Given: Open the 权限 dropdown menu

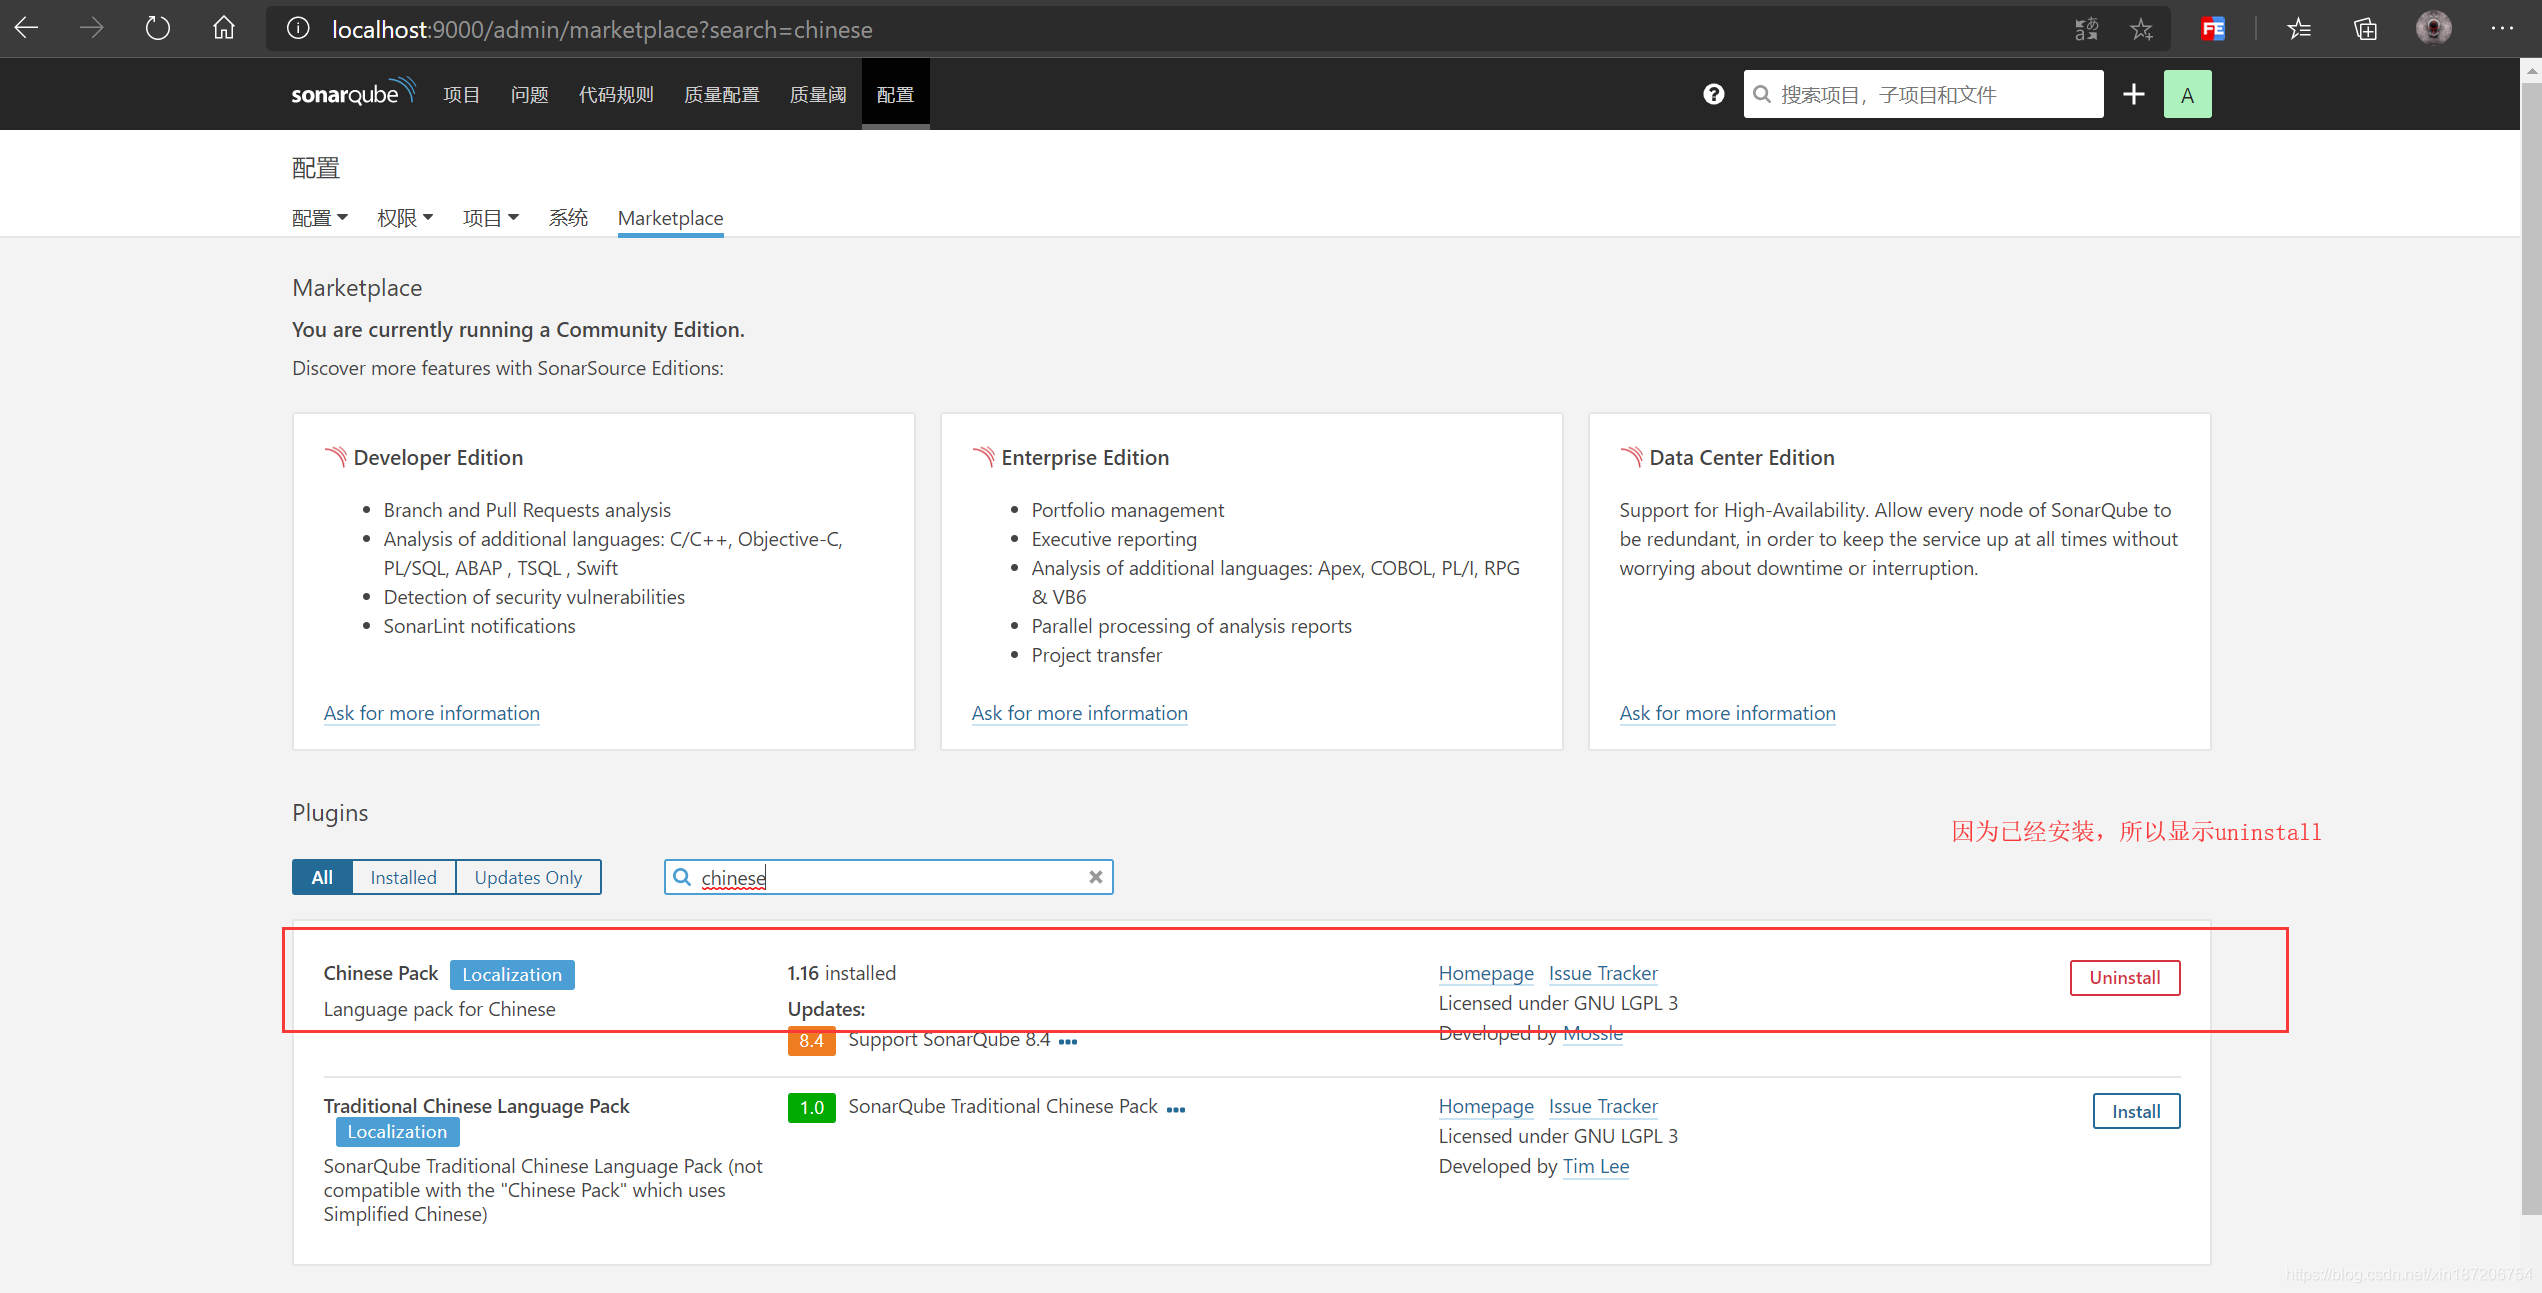Looking at the screenshot, I should (405, 218).
